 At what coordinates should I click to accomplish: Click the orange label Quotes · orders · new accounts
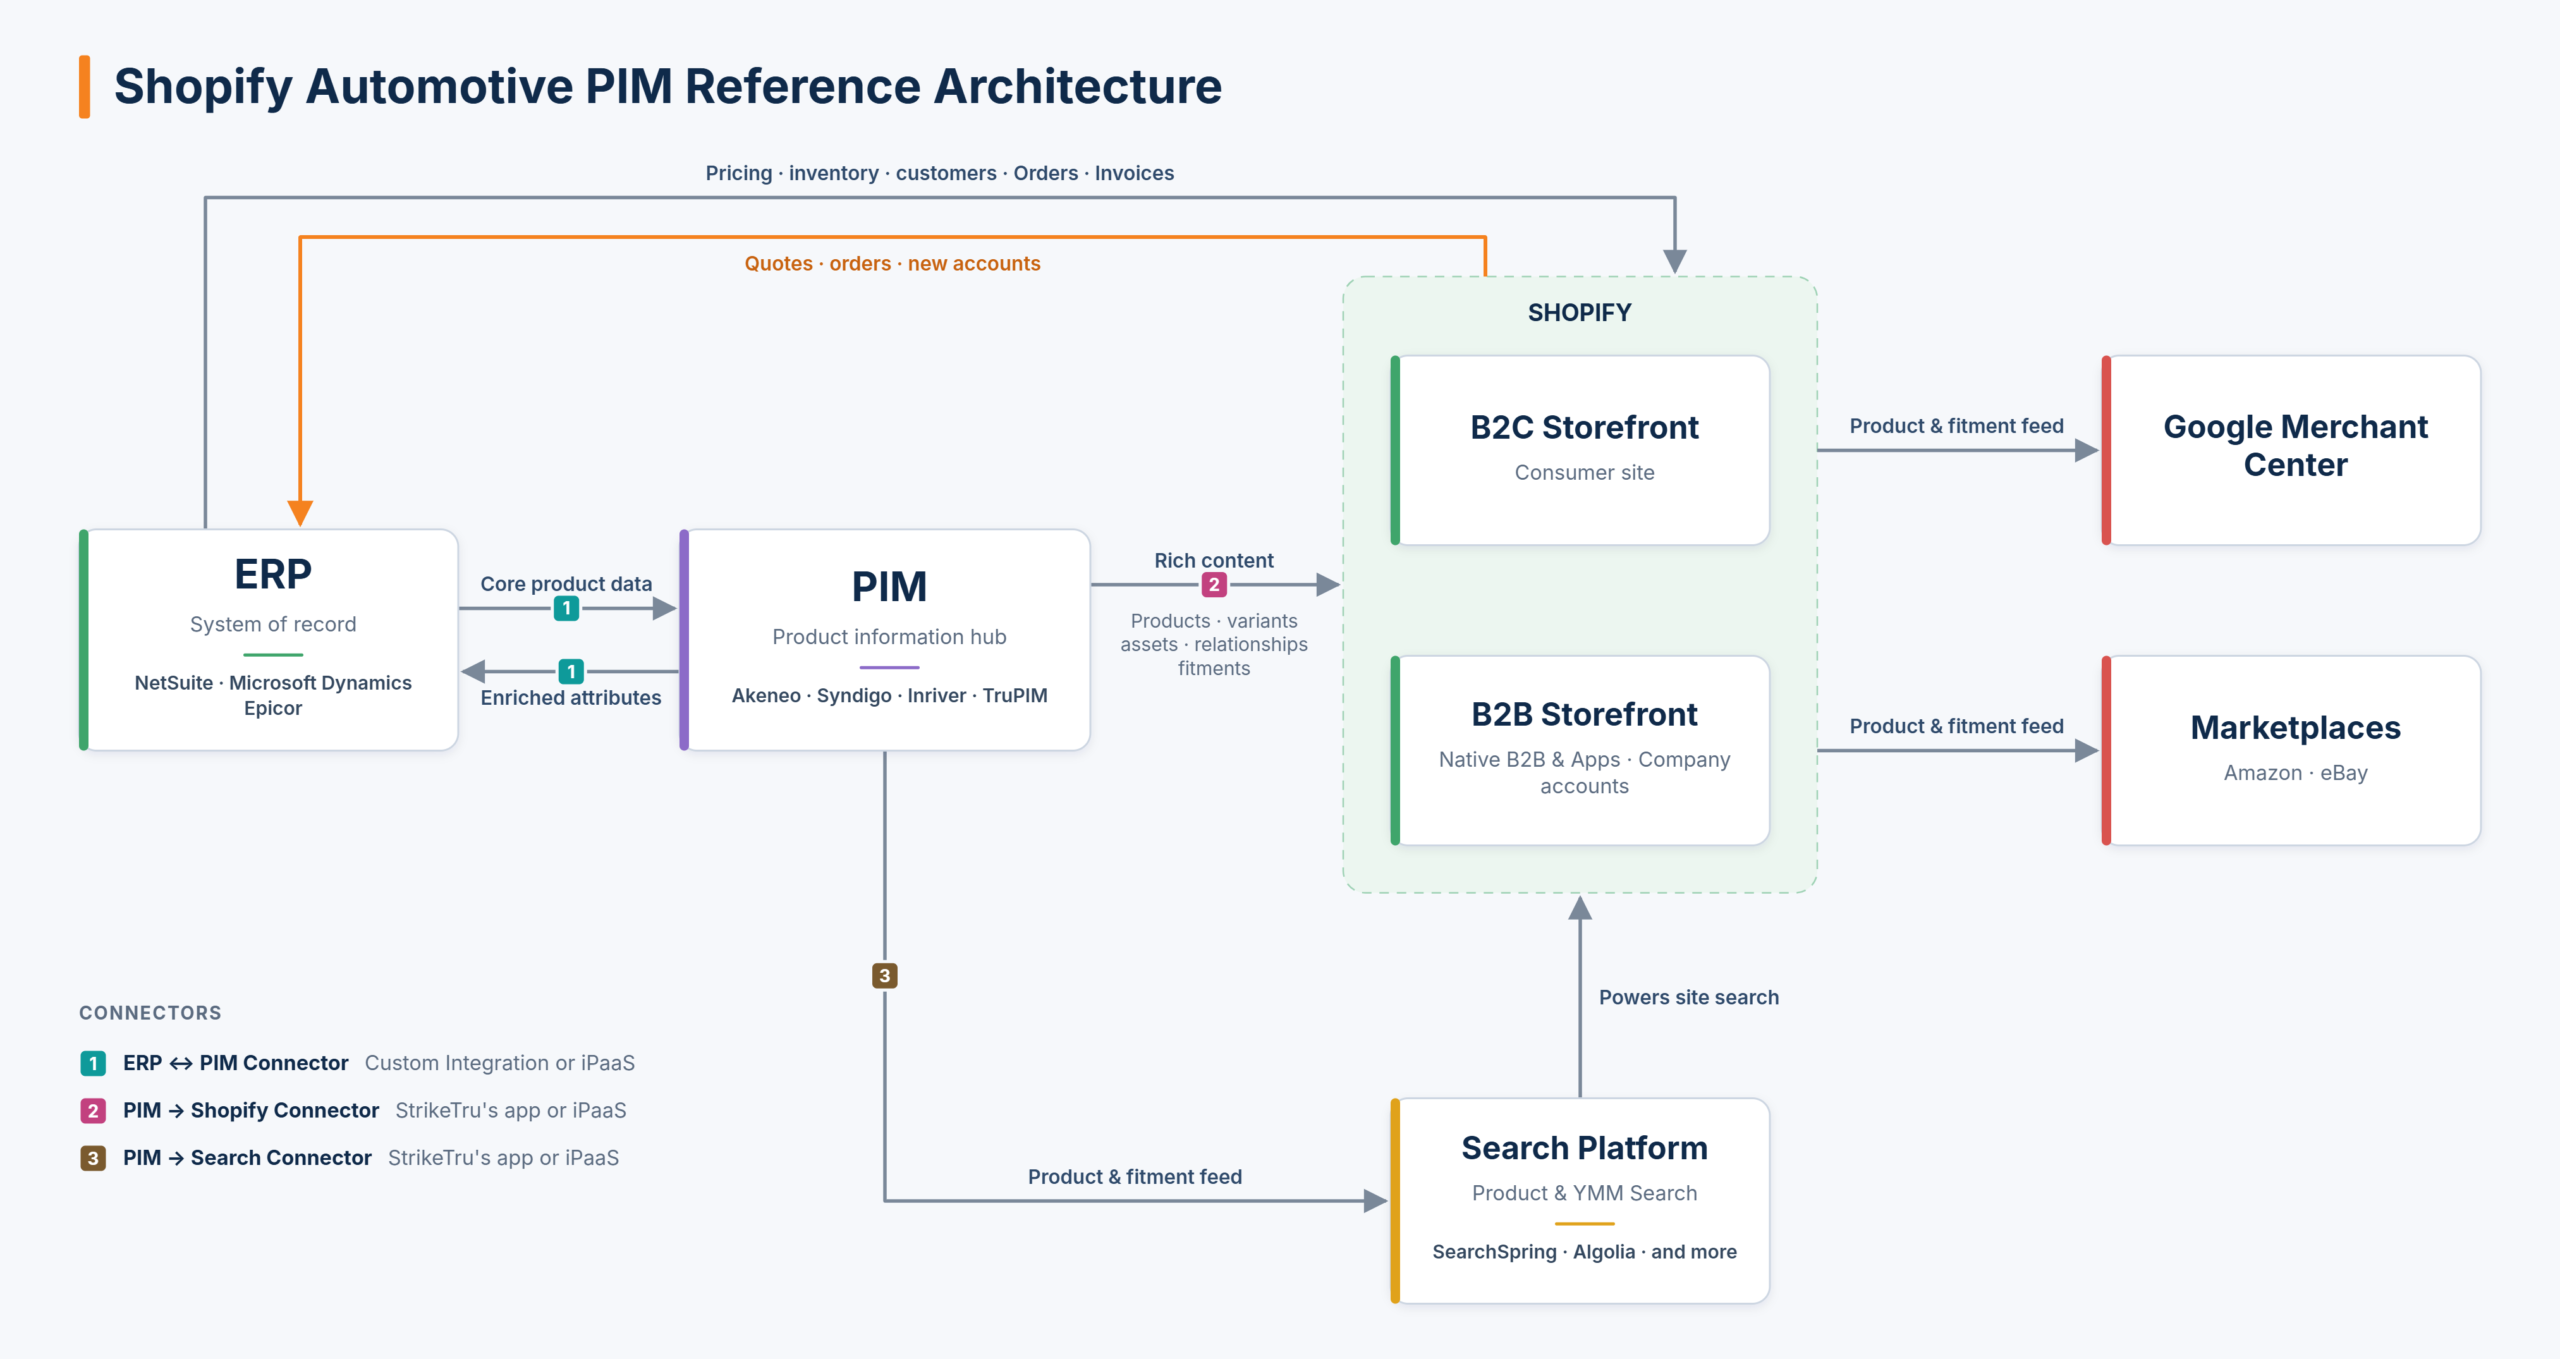click(x=892, y=263)
